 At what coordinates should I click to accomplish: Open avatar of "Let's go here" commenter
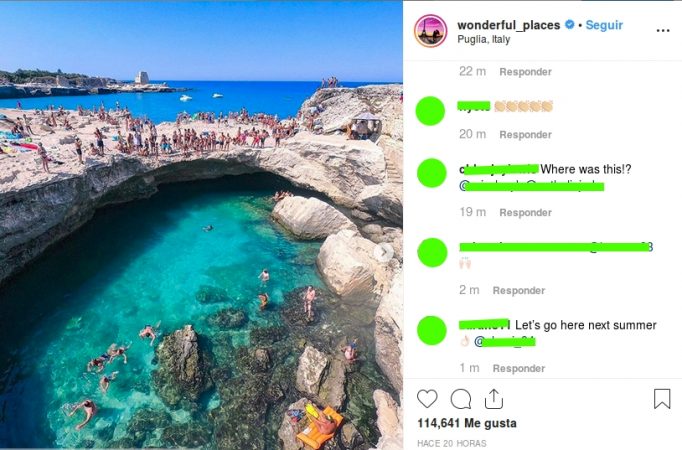coord(431,330)
